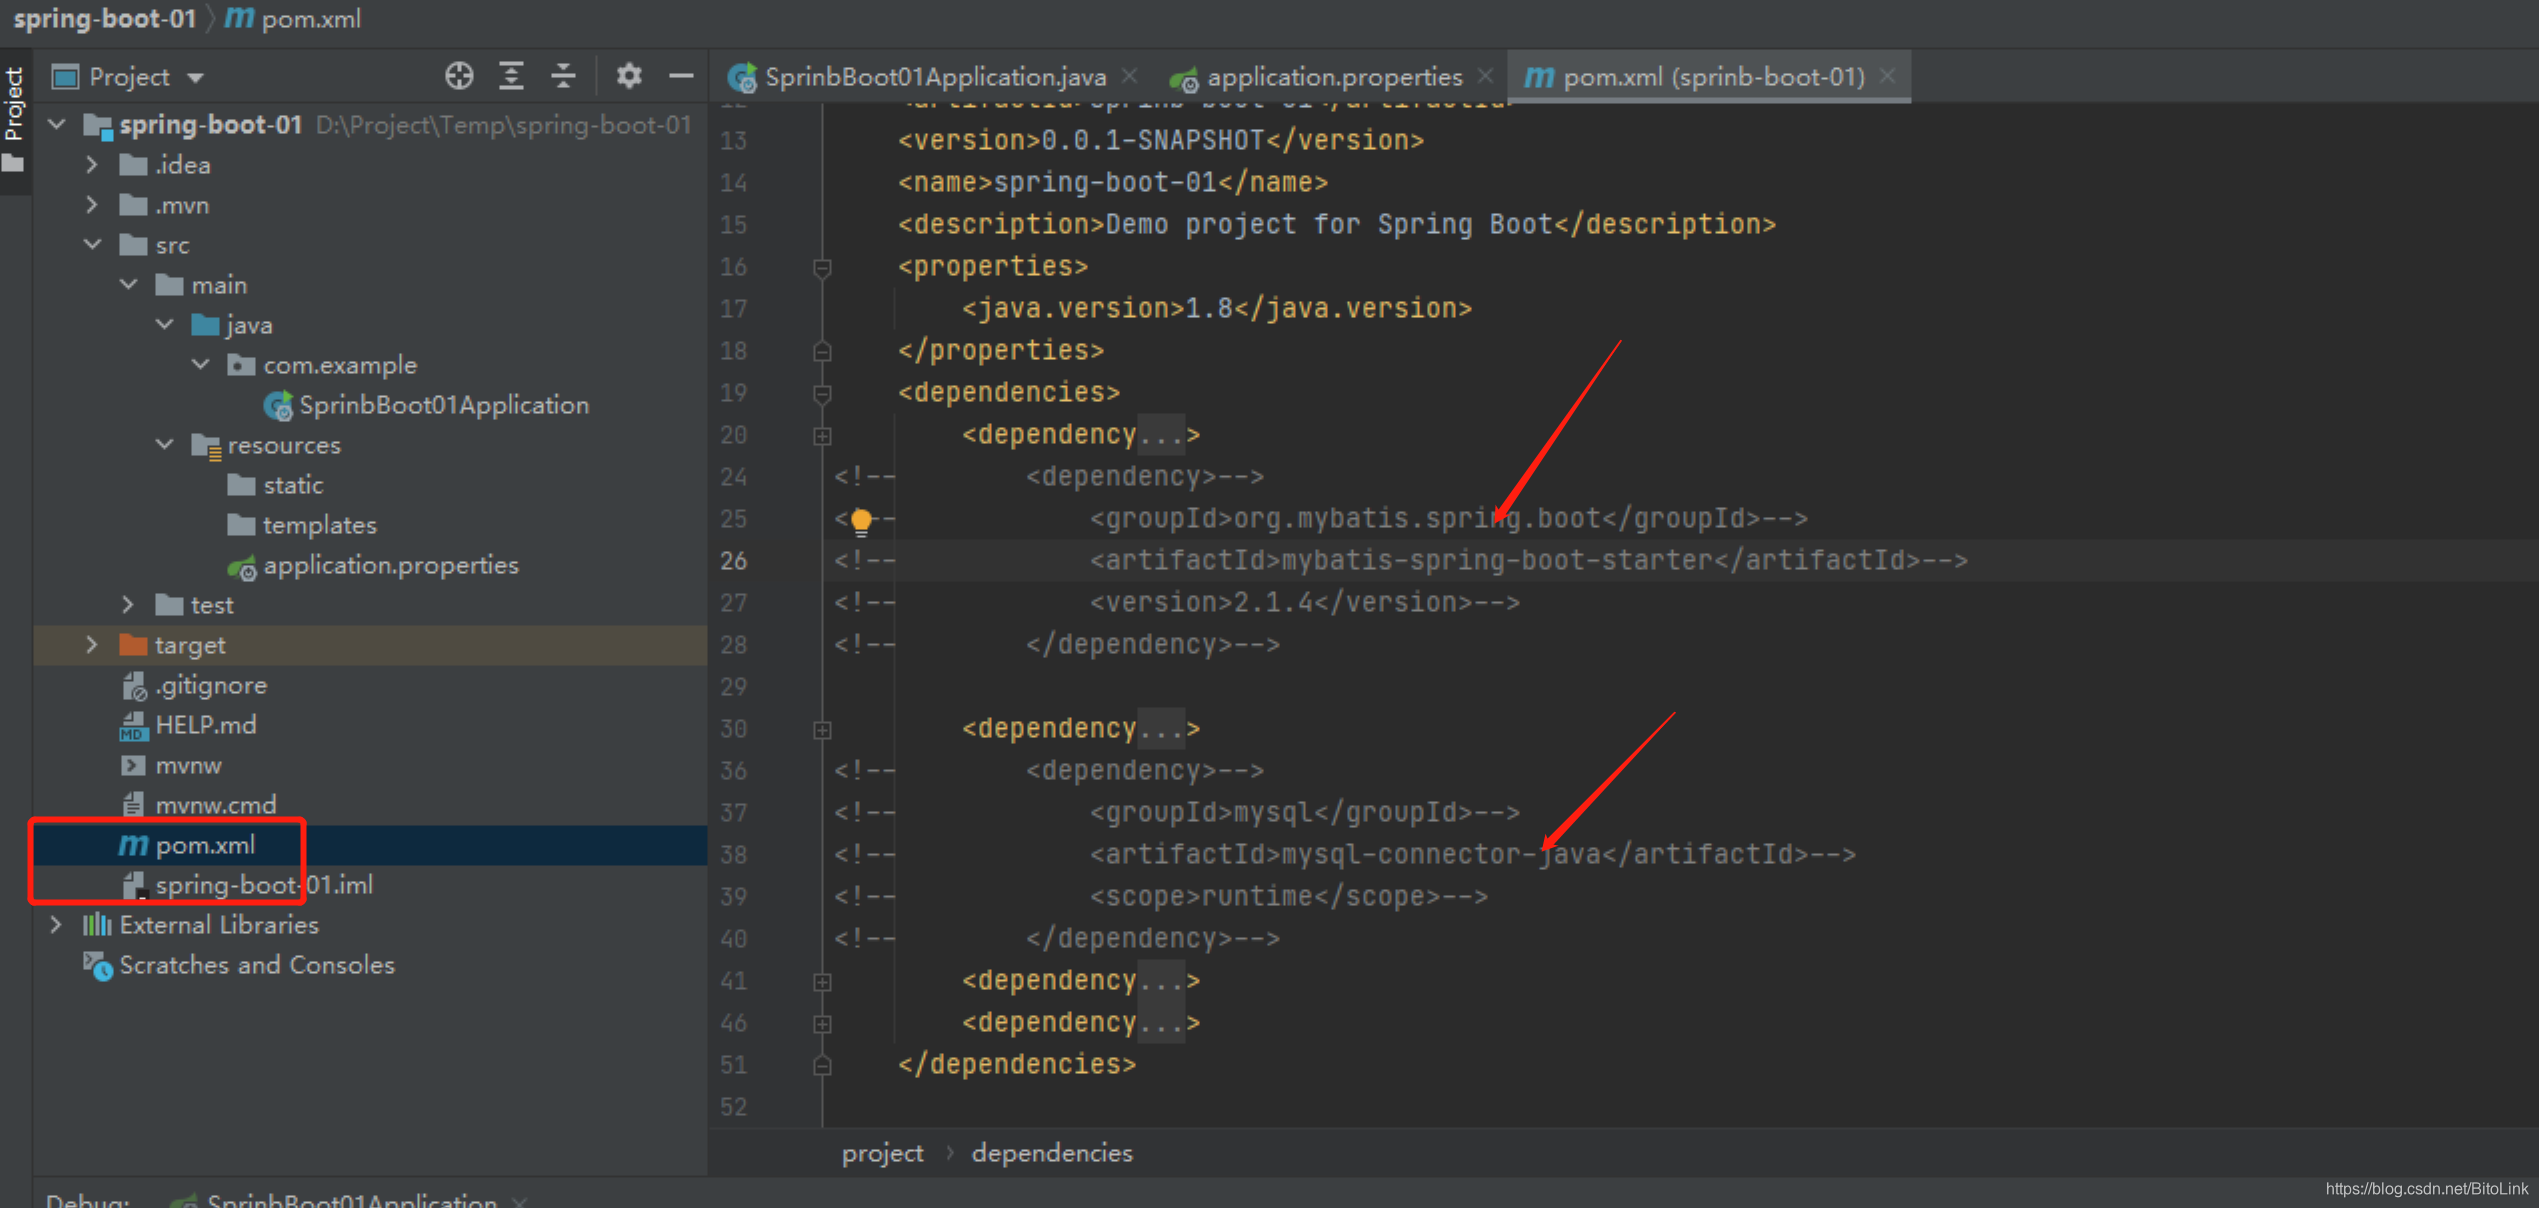Click the yellow intention lightbulb icon
2539x1208 pixels.
click(x=861, y=520)
